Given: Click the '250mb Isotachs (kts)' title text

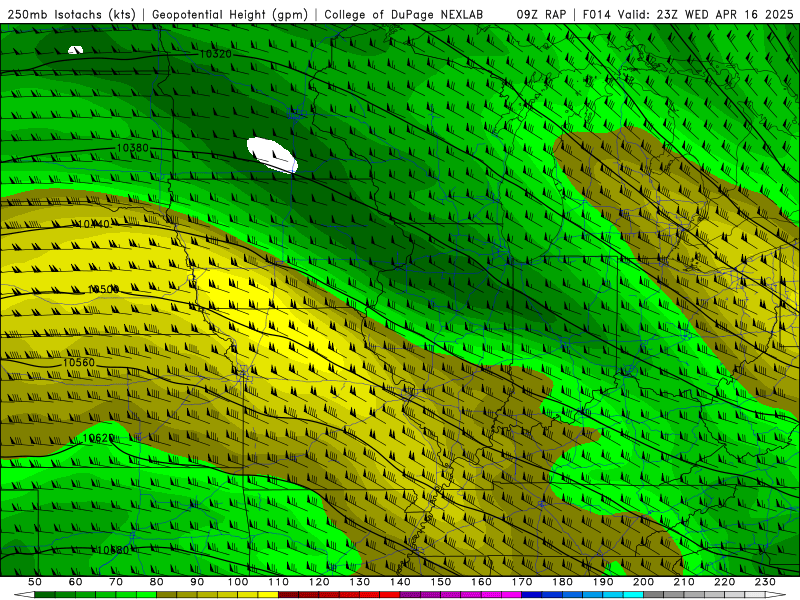Looking at the screenshot, I should pyautogui.click(x=71, y=15).
